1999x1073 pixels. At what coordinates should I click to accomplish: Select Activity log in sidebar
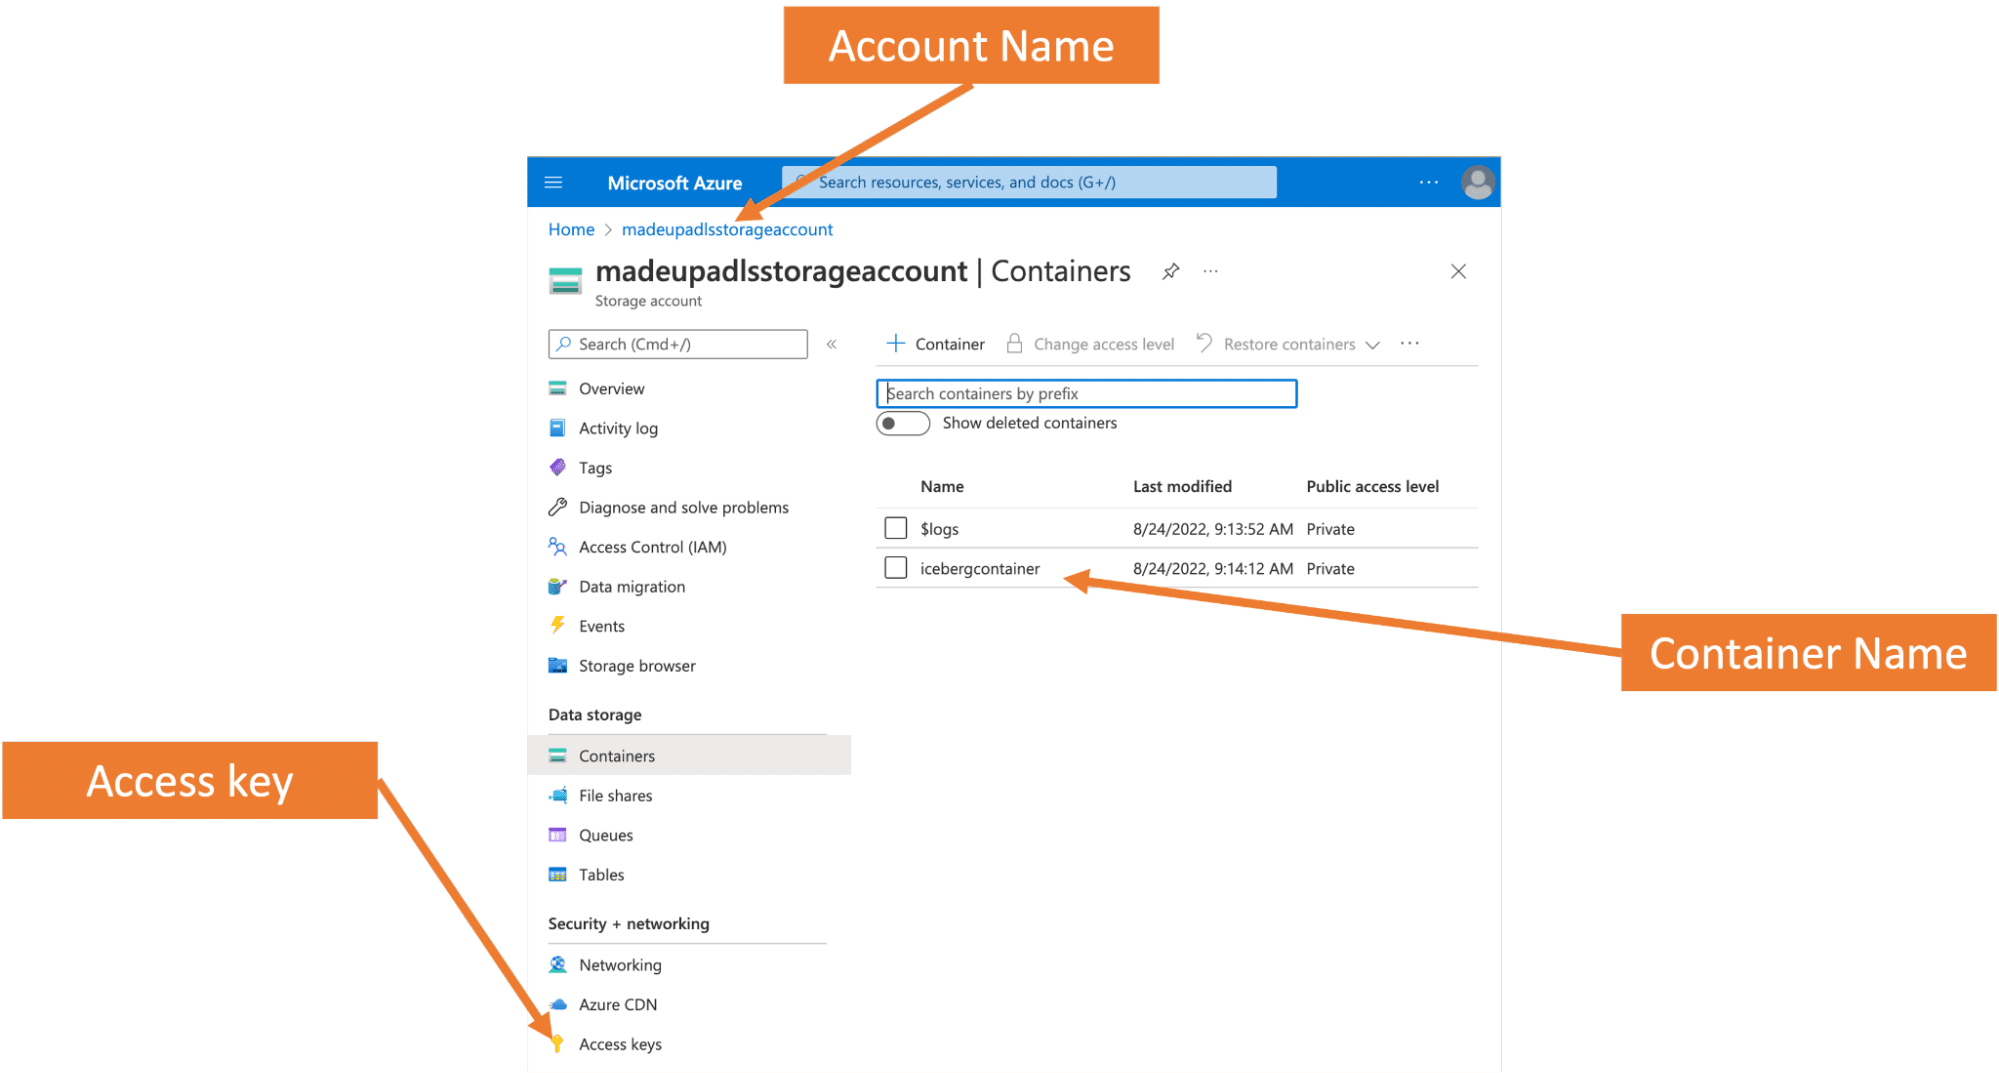(x=617, y=428)
